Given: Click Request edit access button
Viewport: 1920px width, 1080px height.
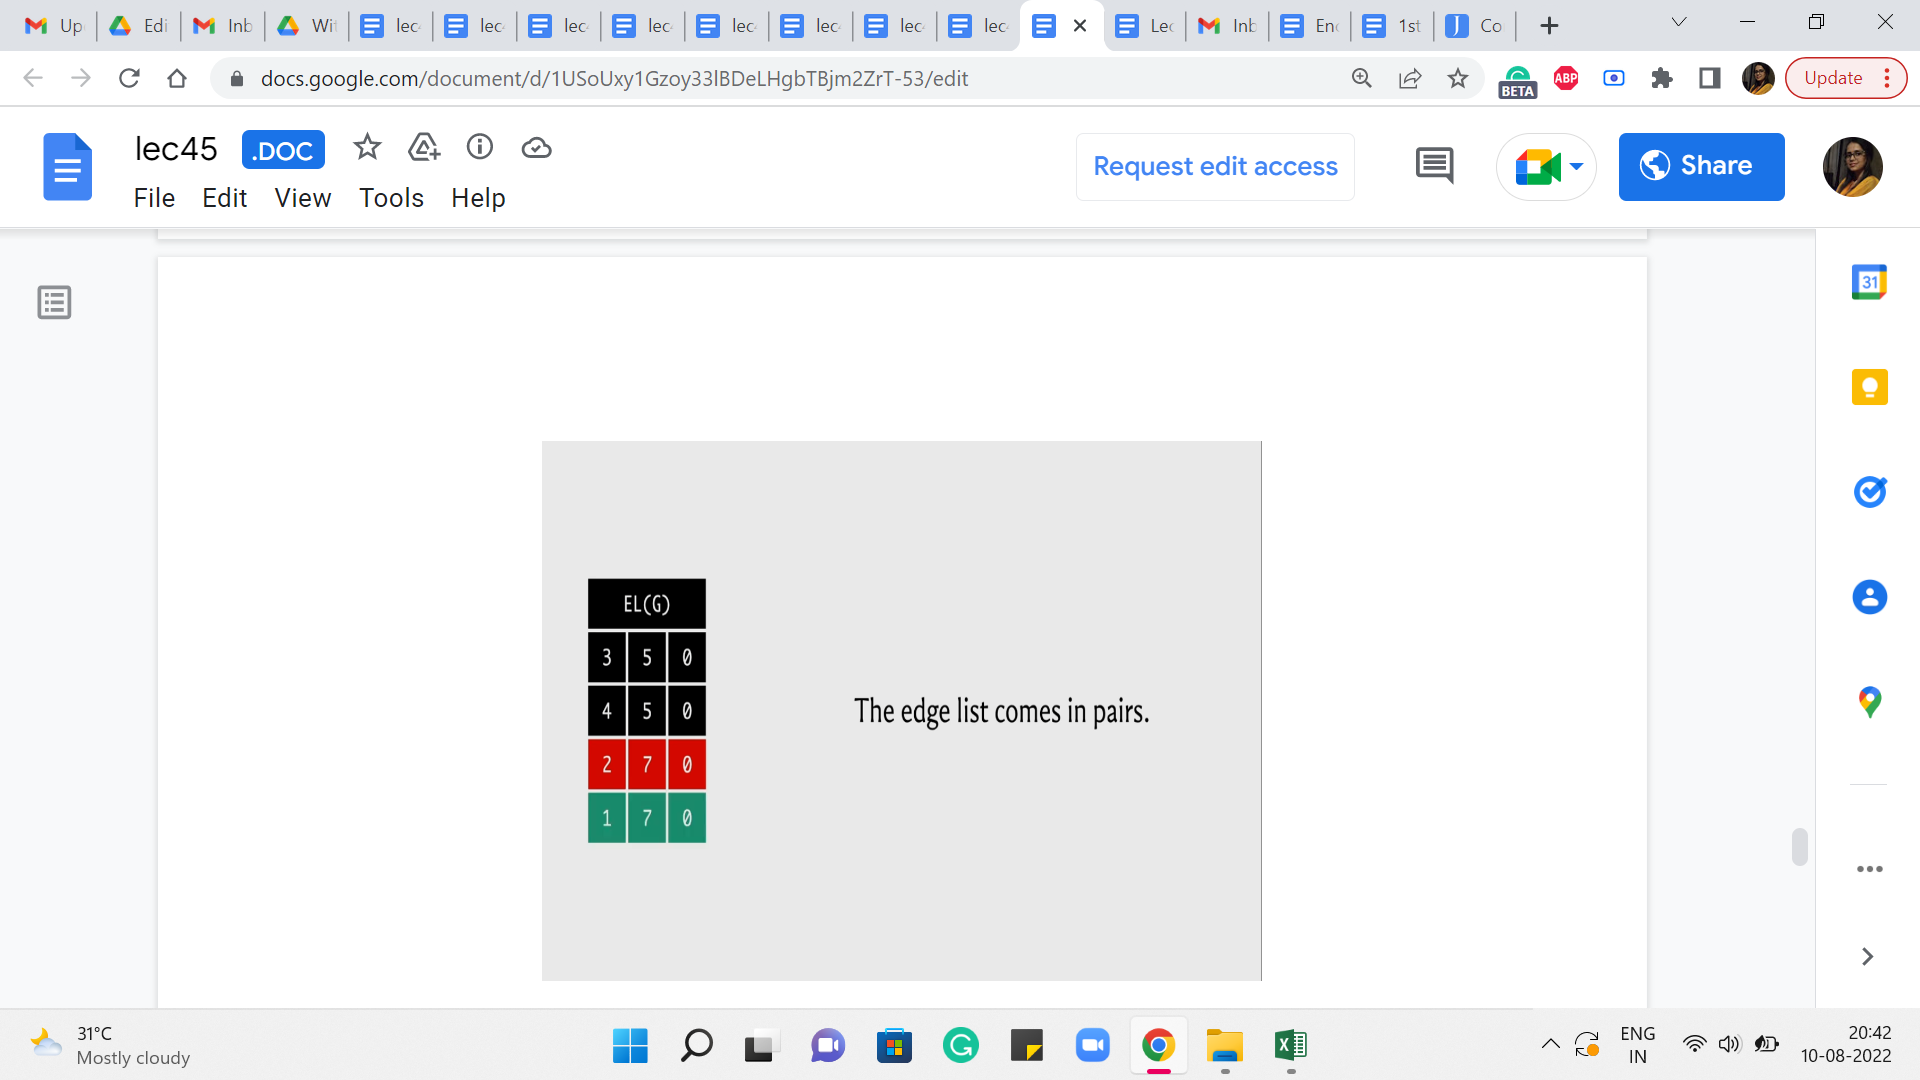Looking at the screenshot, I should pyautogui.click(x=1215, y=166).
